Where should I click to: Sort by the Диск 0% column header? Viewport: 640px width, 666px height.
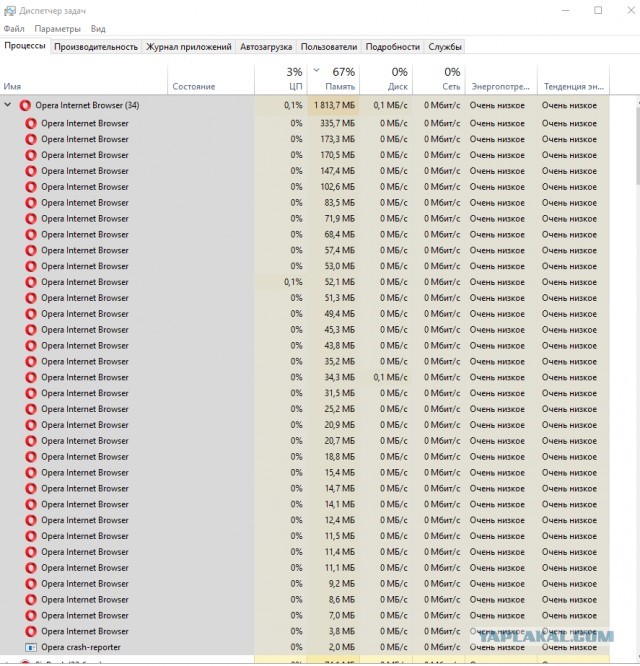(386, 79)
